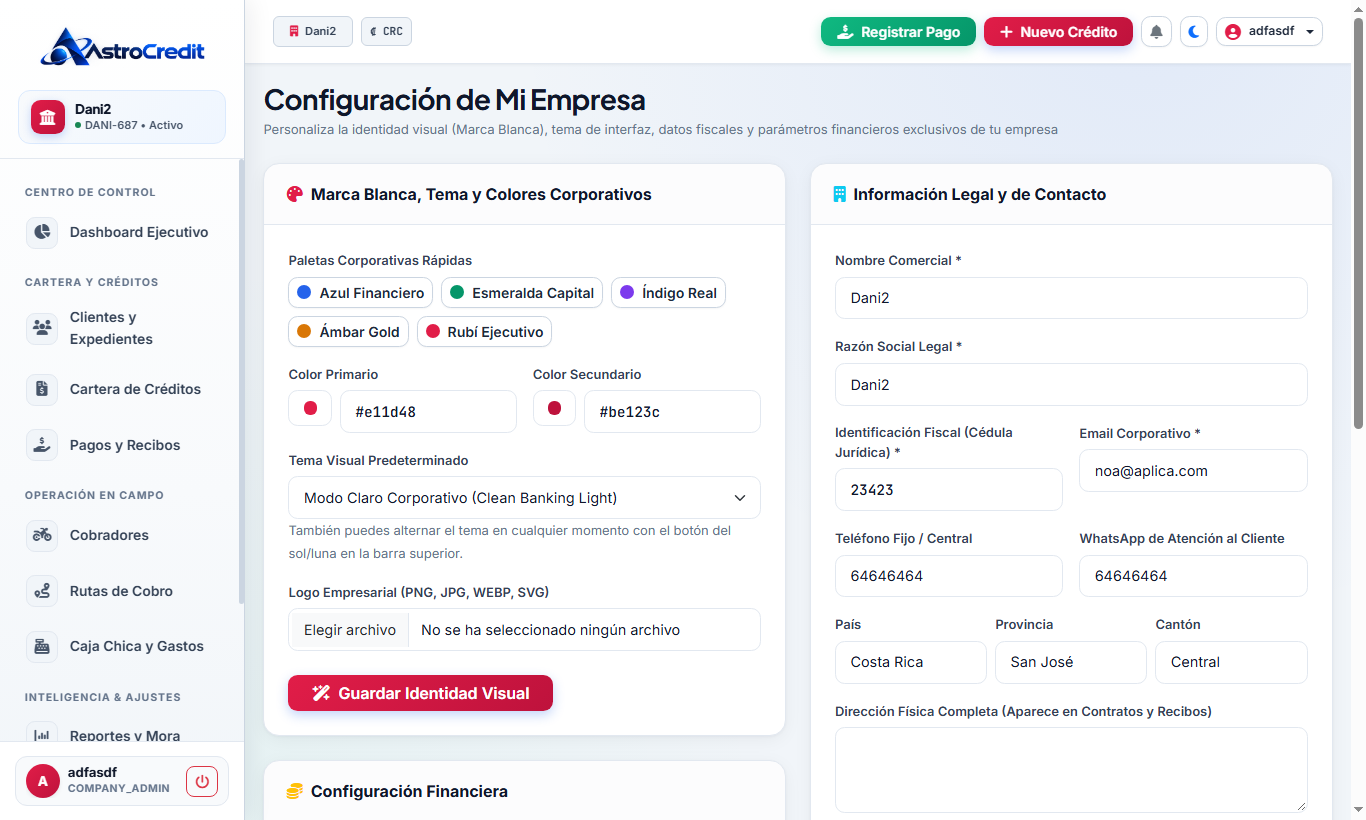Viewport: 1366px width, 820px height.
Task: Click the palette icon in Marca Blanca header
Action: point(295,194)
